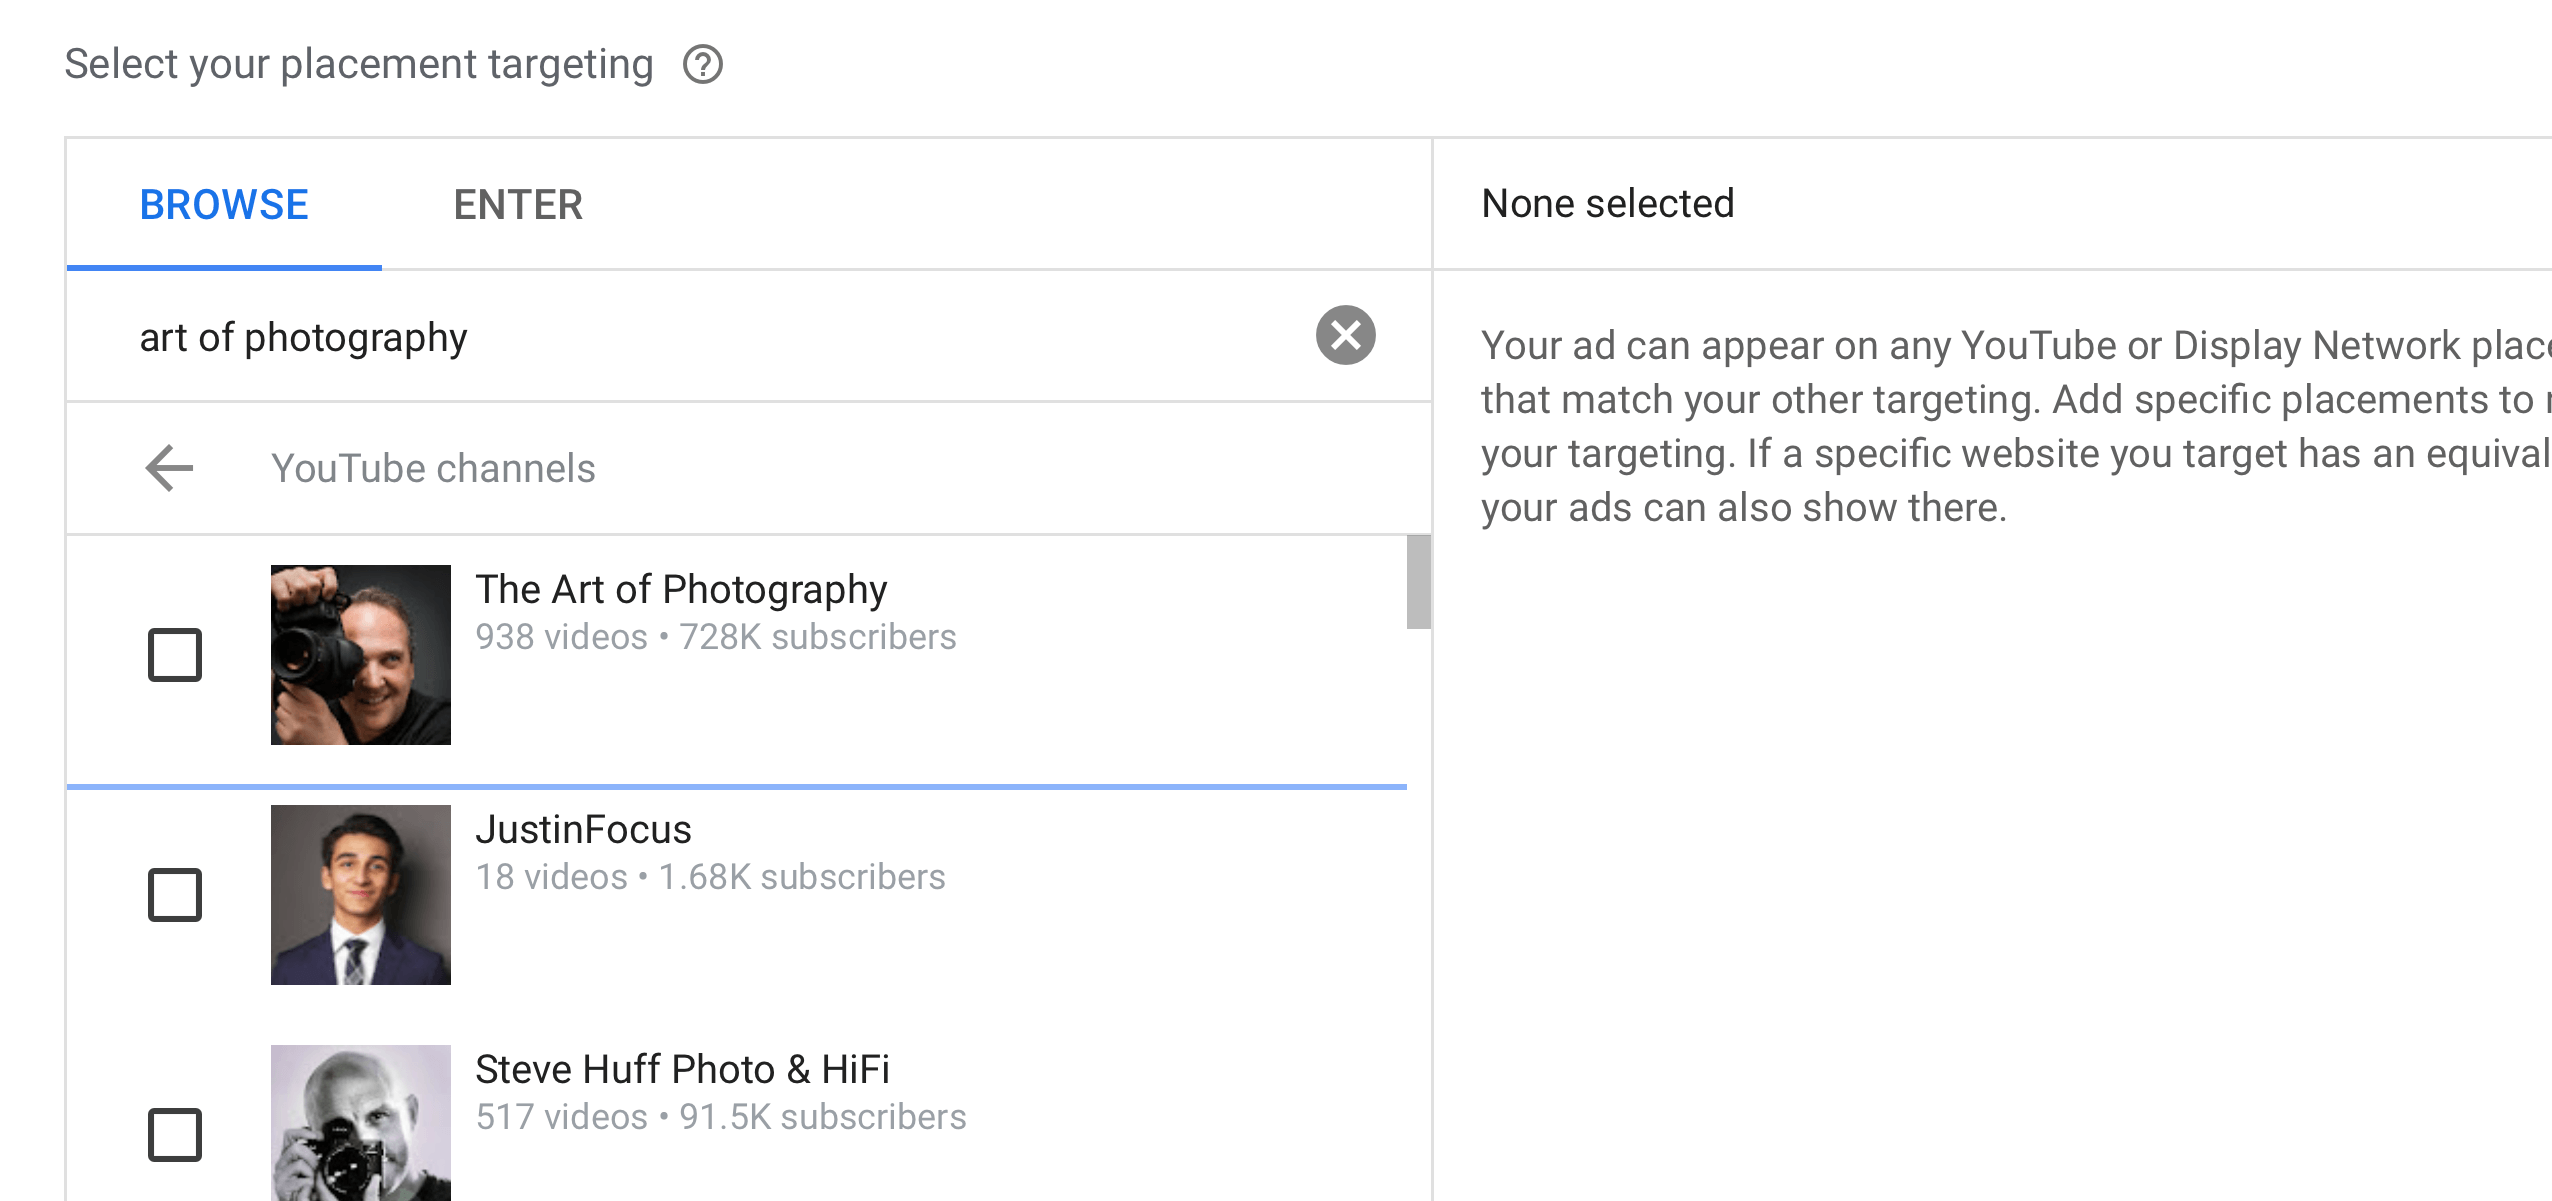2552x1201 pixels.
Task: Click 18 videos • 1.68K subscribers text
Action: point(710,877)
